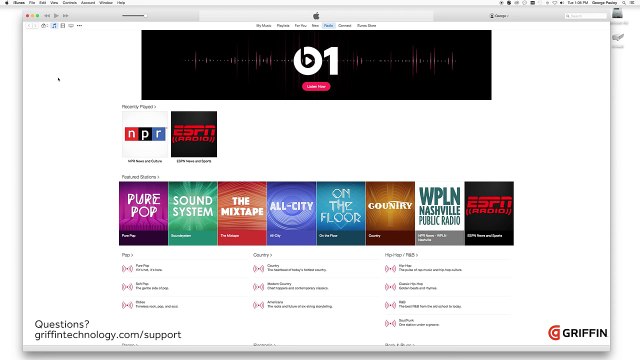Image resolution: width=640 pixels, height=360 pixels.
Task: Open the Pure Pop featured station tile
Action: click(143, 213)
